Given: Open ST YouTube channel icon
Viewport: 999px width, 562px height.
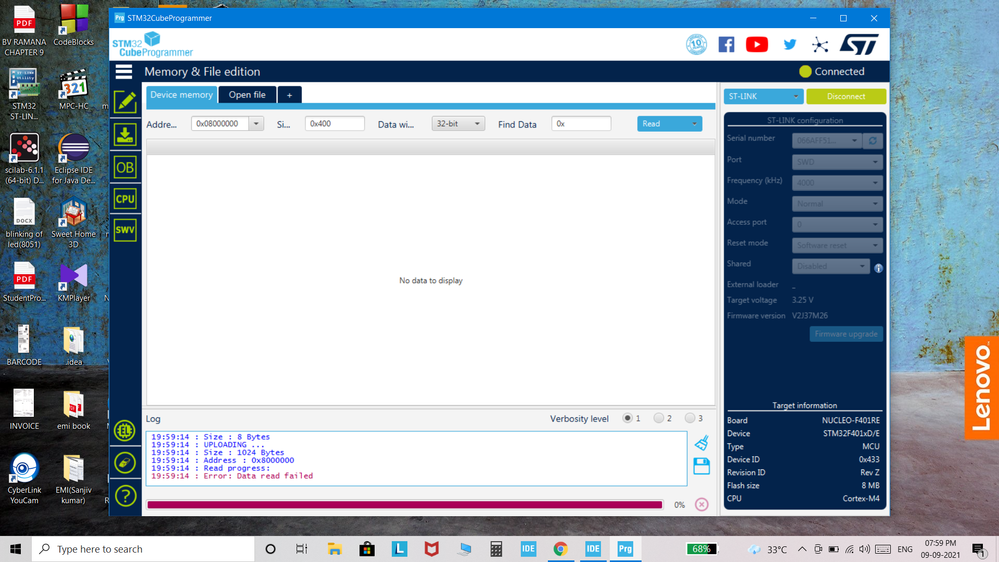Looking at the screenshot, I should [x=757, y=44].
